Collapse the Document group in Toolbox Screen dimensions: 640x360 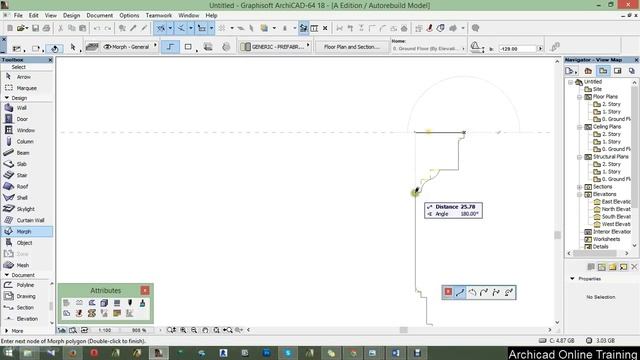(7, 275)
